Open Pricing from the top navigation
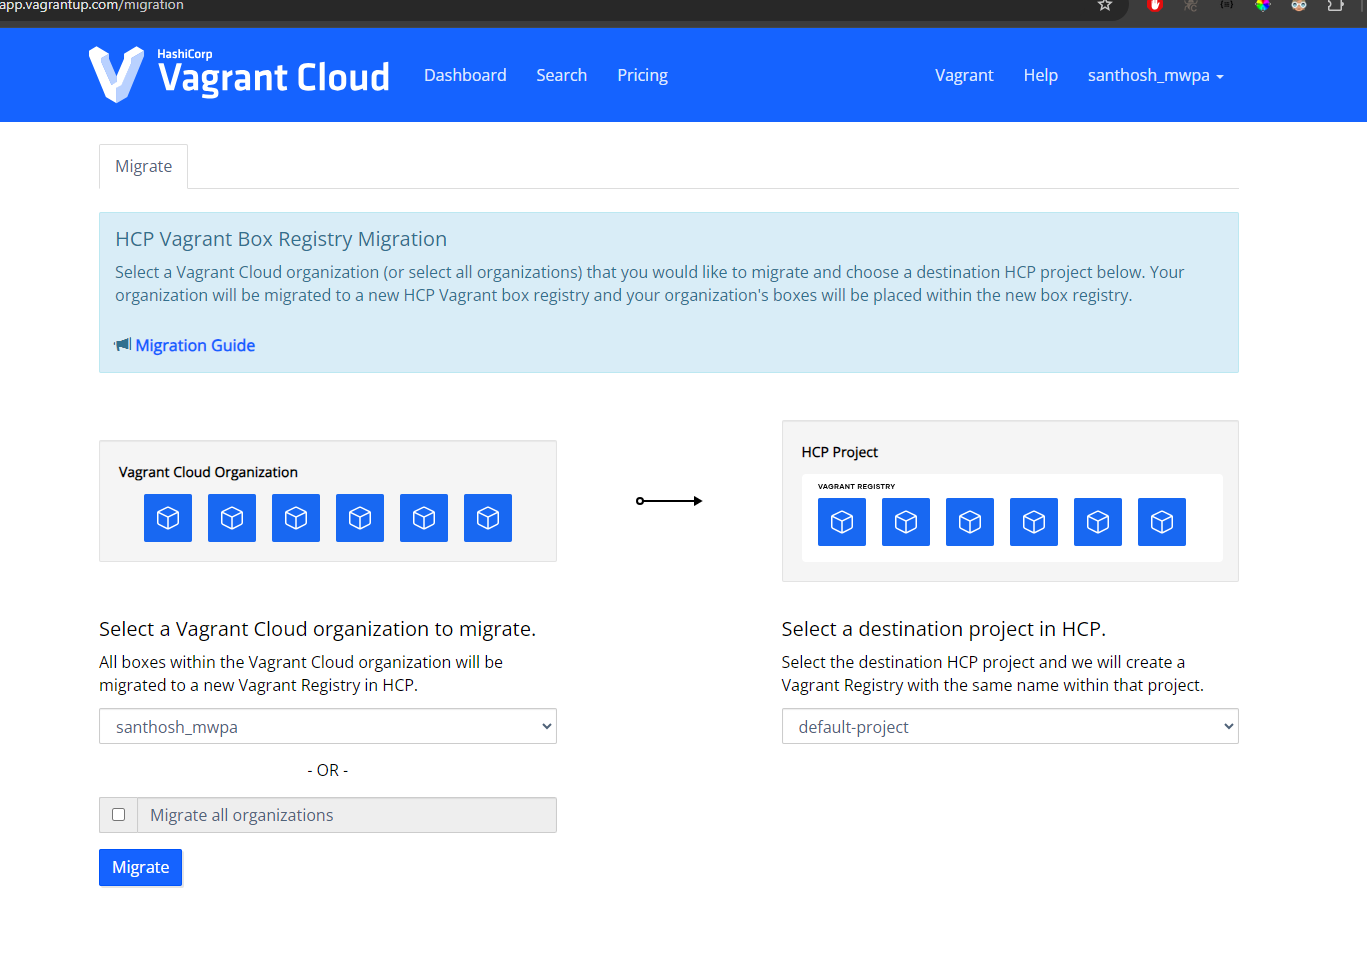 point(642,76)
